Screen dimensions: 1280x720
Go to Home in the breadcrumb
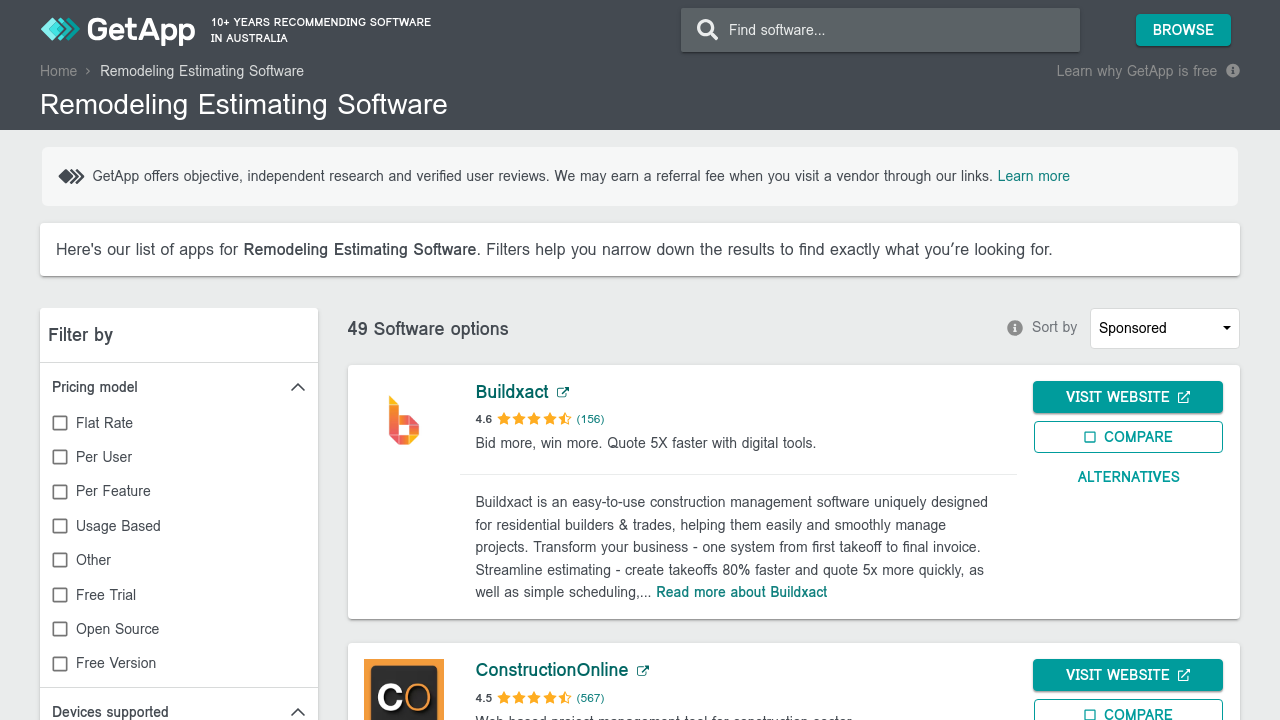pos(58,71)
